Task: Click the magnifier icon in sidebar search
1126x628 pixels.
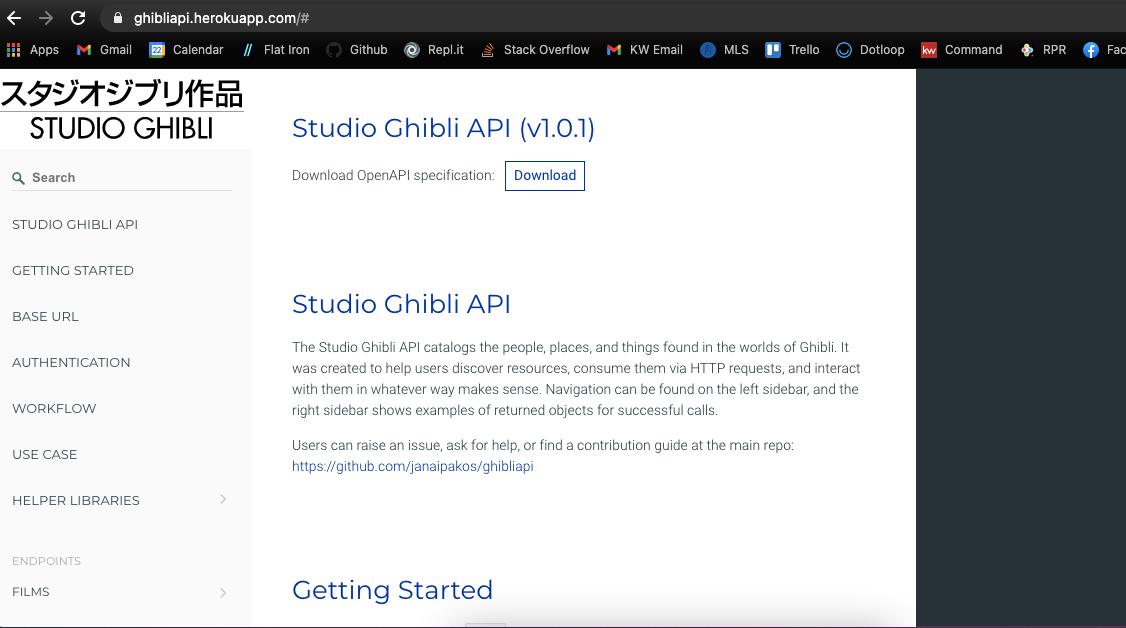Action: tap(19, 178)
